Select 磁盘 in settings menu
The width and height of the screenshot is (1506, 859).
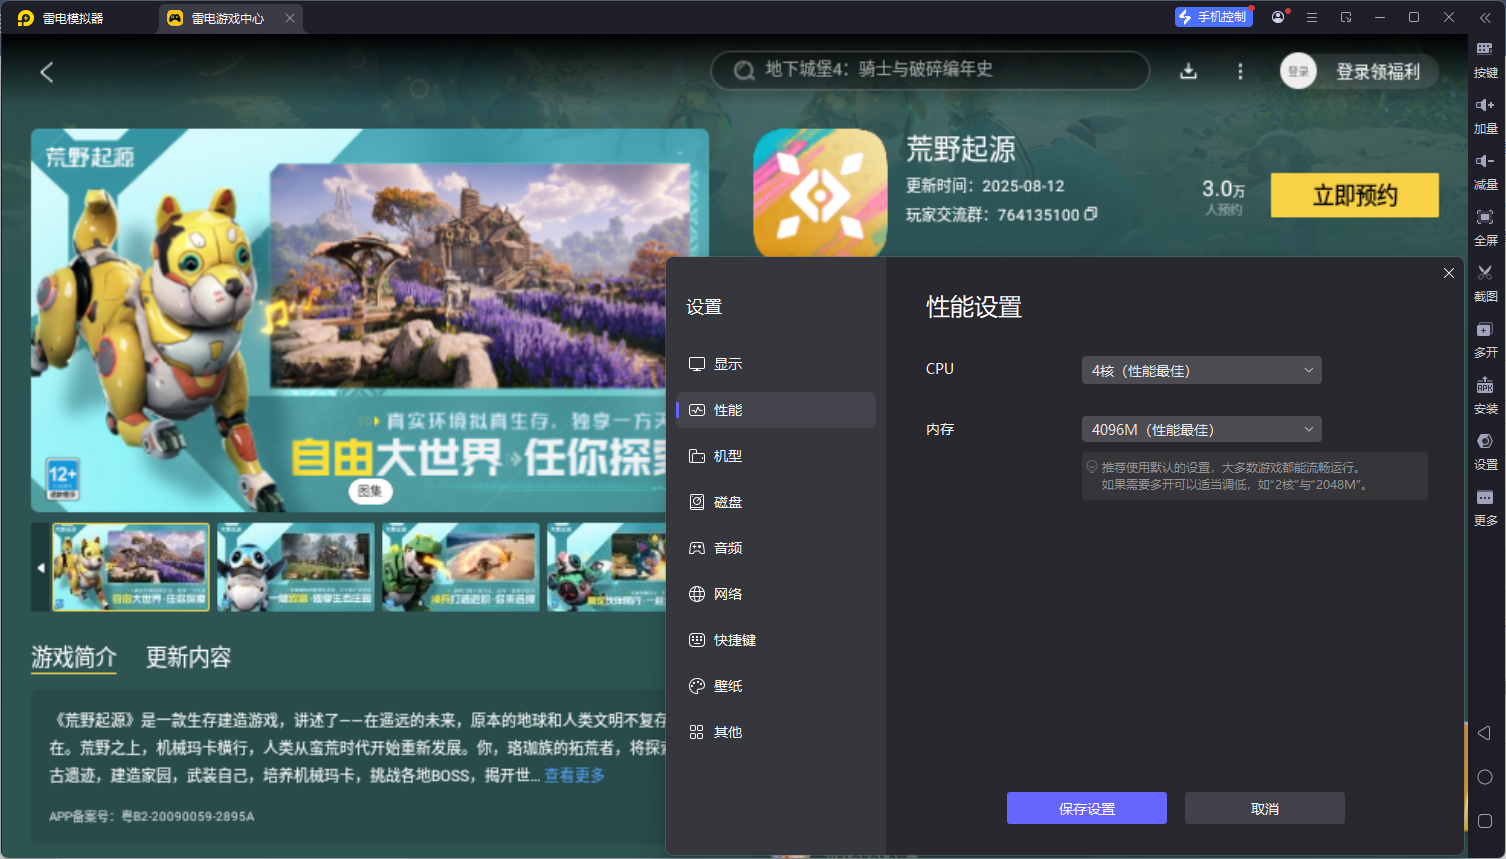(x=776, y=502)
